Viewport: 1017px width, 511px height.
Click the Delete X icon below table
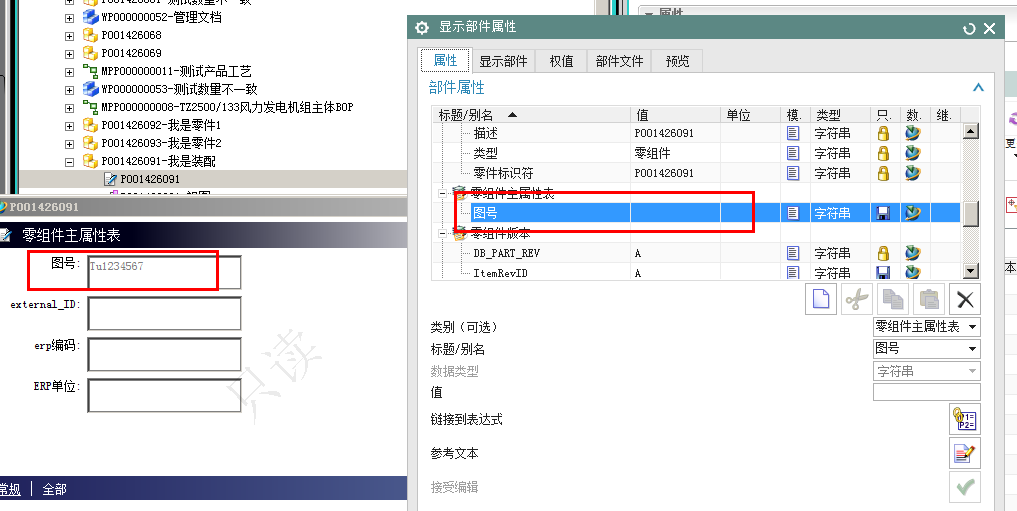[x=964, y=299]
